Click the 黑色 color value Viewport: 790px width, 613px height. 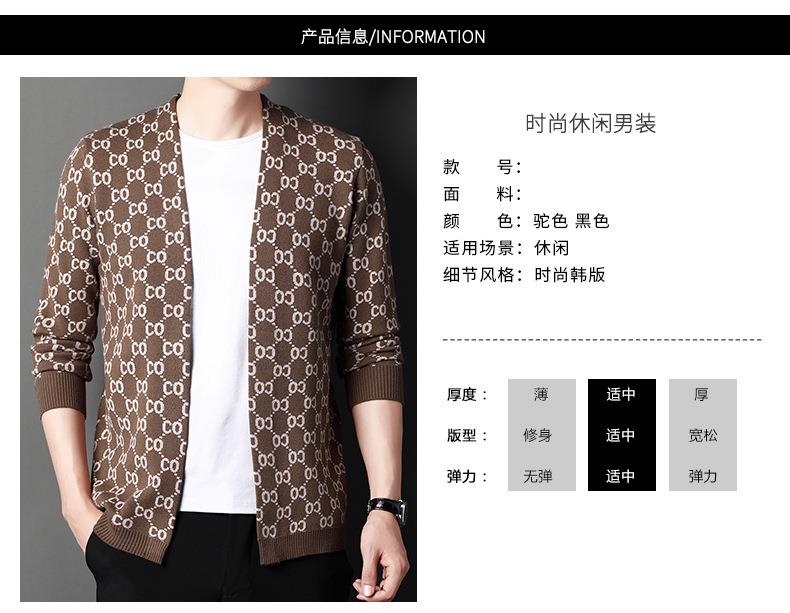click(592, 221)
